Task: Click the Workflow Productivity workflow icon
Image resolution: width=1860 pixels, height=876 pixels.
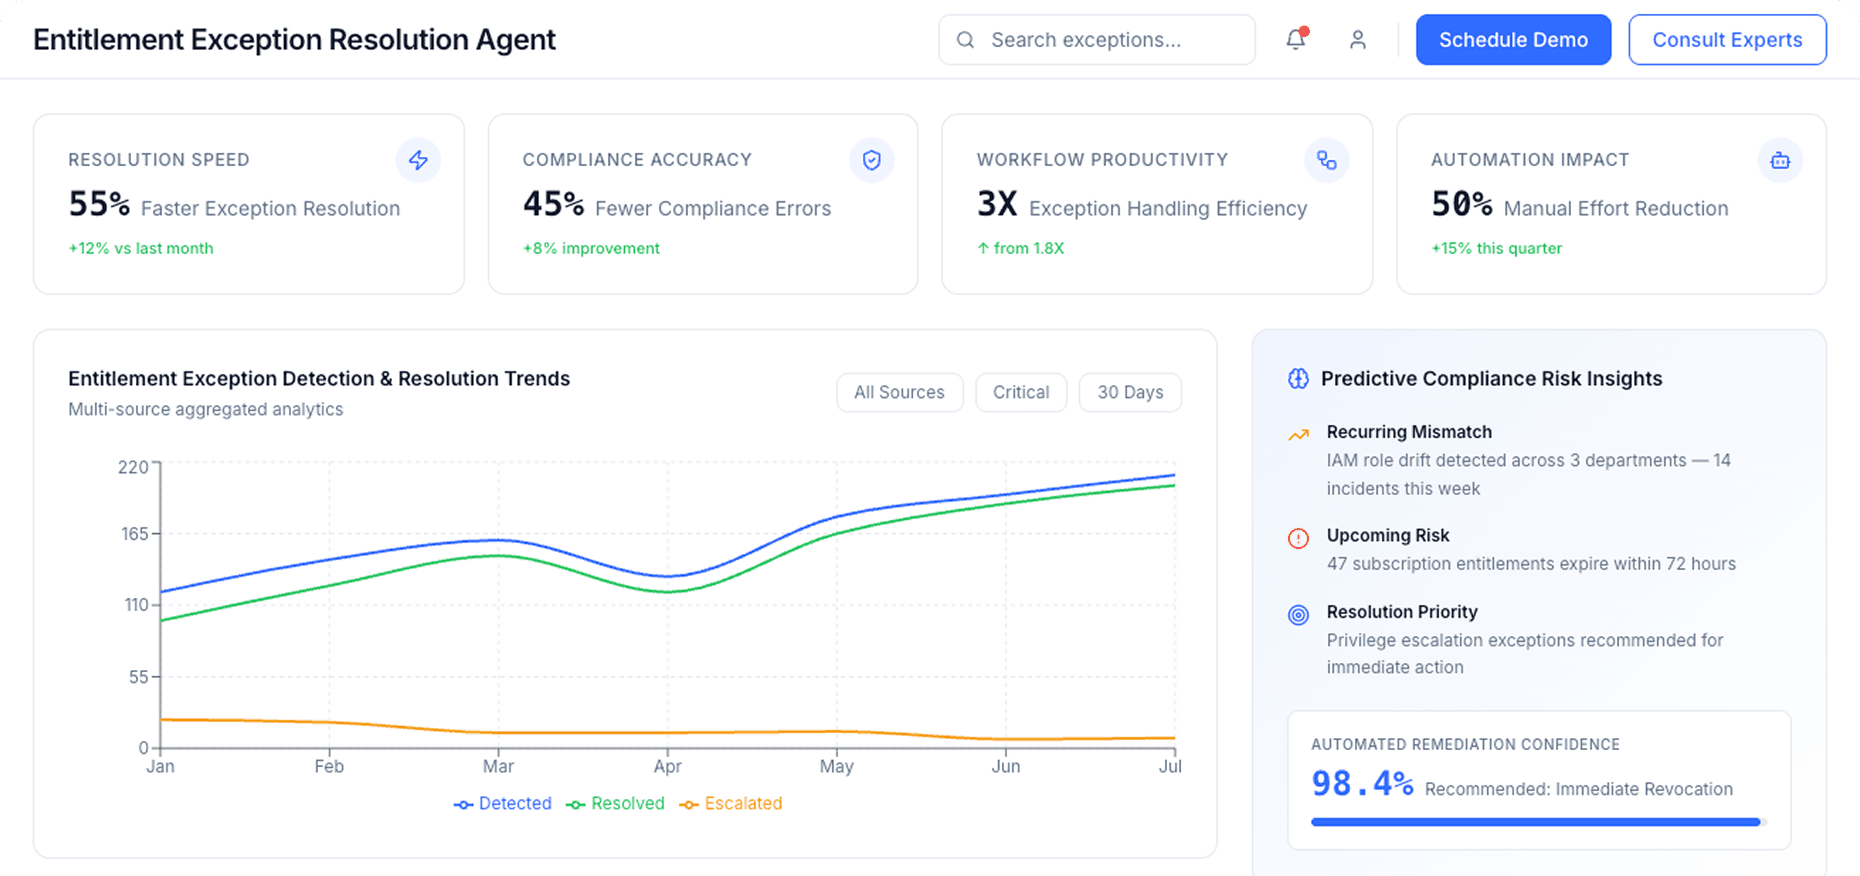Action: [1327, 160]
